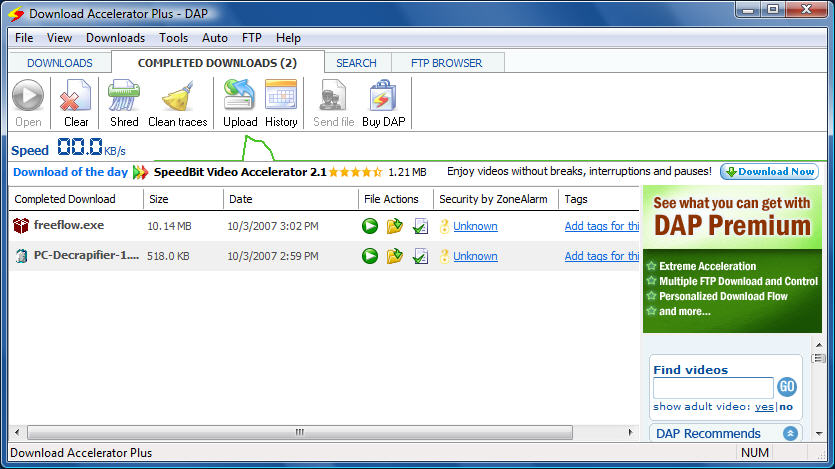
Task: Switch to the DOWNLOADS tab
Action: [x=60, y=63]
